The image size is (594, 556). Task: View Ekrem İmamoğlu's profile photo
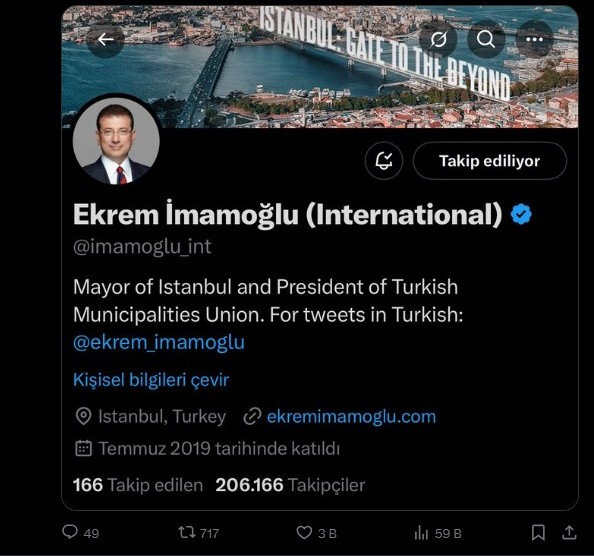(116, 141)
